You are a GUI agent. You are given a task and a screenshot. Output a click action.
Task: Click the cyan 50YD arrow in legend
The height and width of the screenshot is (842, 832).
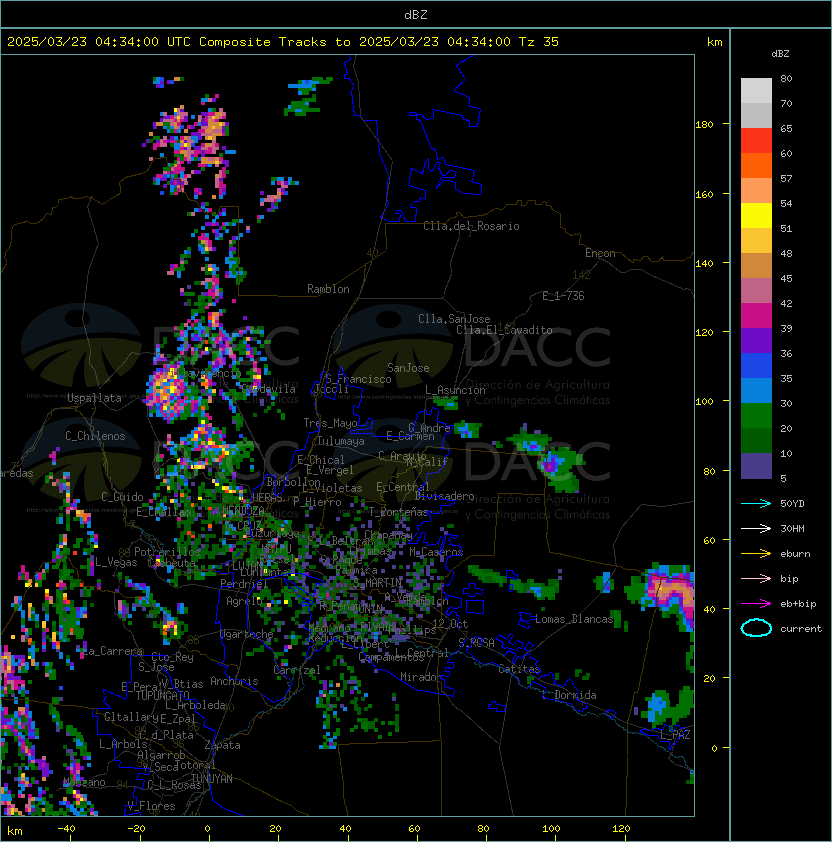pos(756,504)
